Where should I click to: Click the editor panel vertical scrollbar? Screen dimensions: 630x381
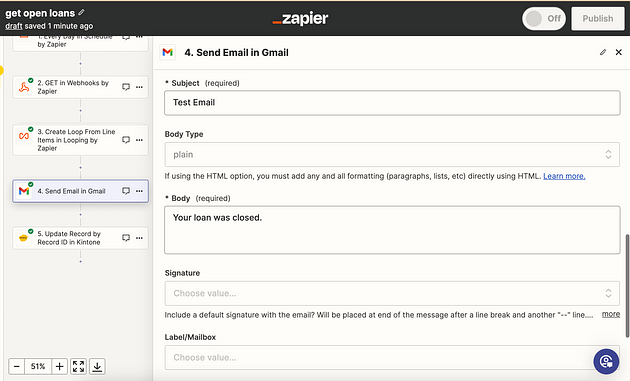(627, 286)
